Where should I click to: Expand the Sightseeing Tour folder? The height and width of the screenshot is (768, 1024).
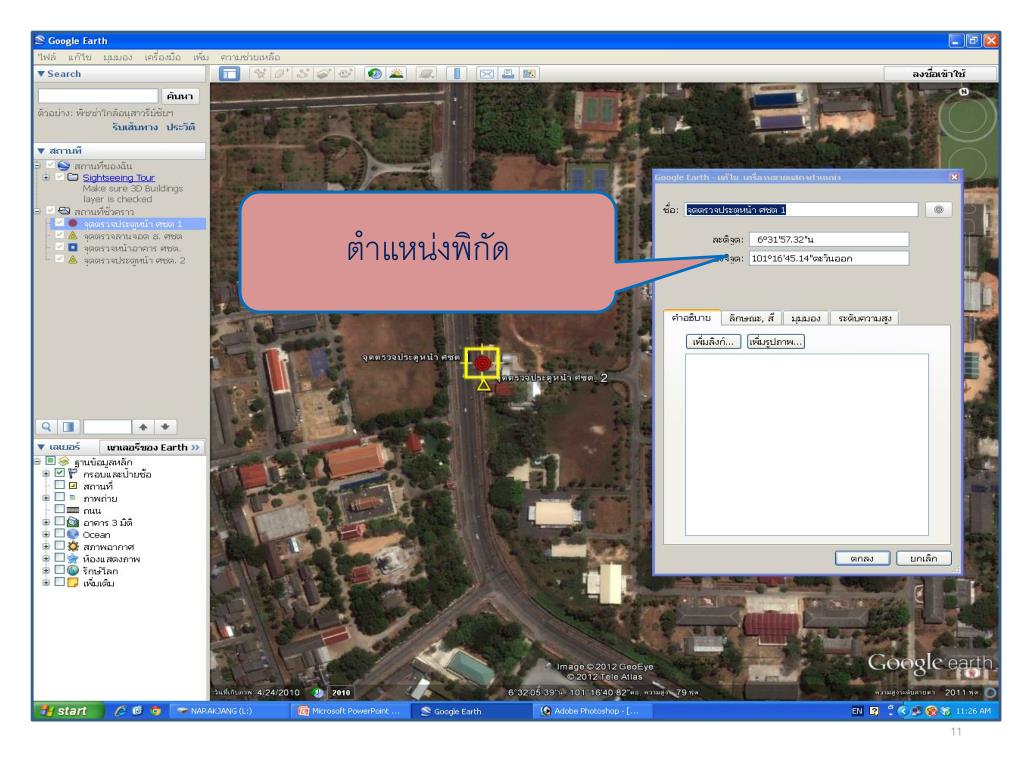click(x=46, y=177)
